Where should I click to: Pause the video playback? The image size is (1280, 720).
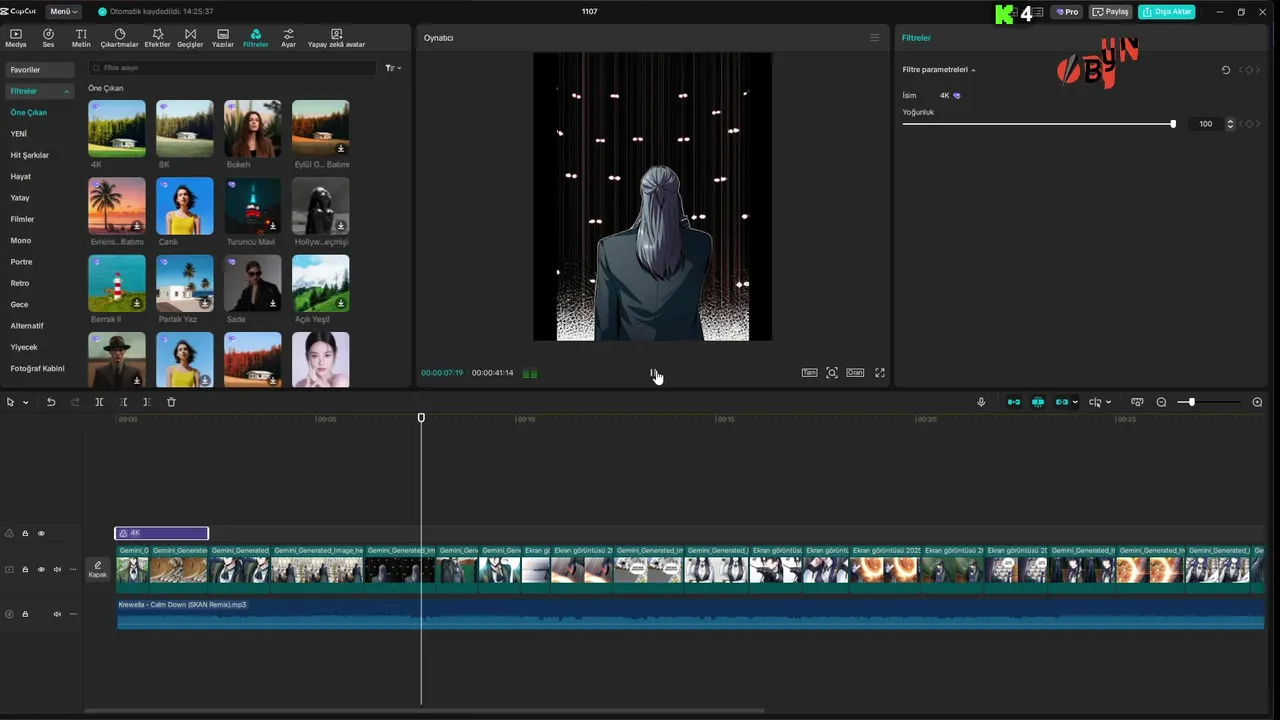[653, 373]
